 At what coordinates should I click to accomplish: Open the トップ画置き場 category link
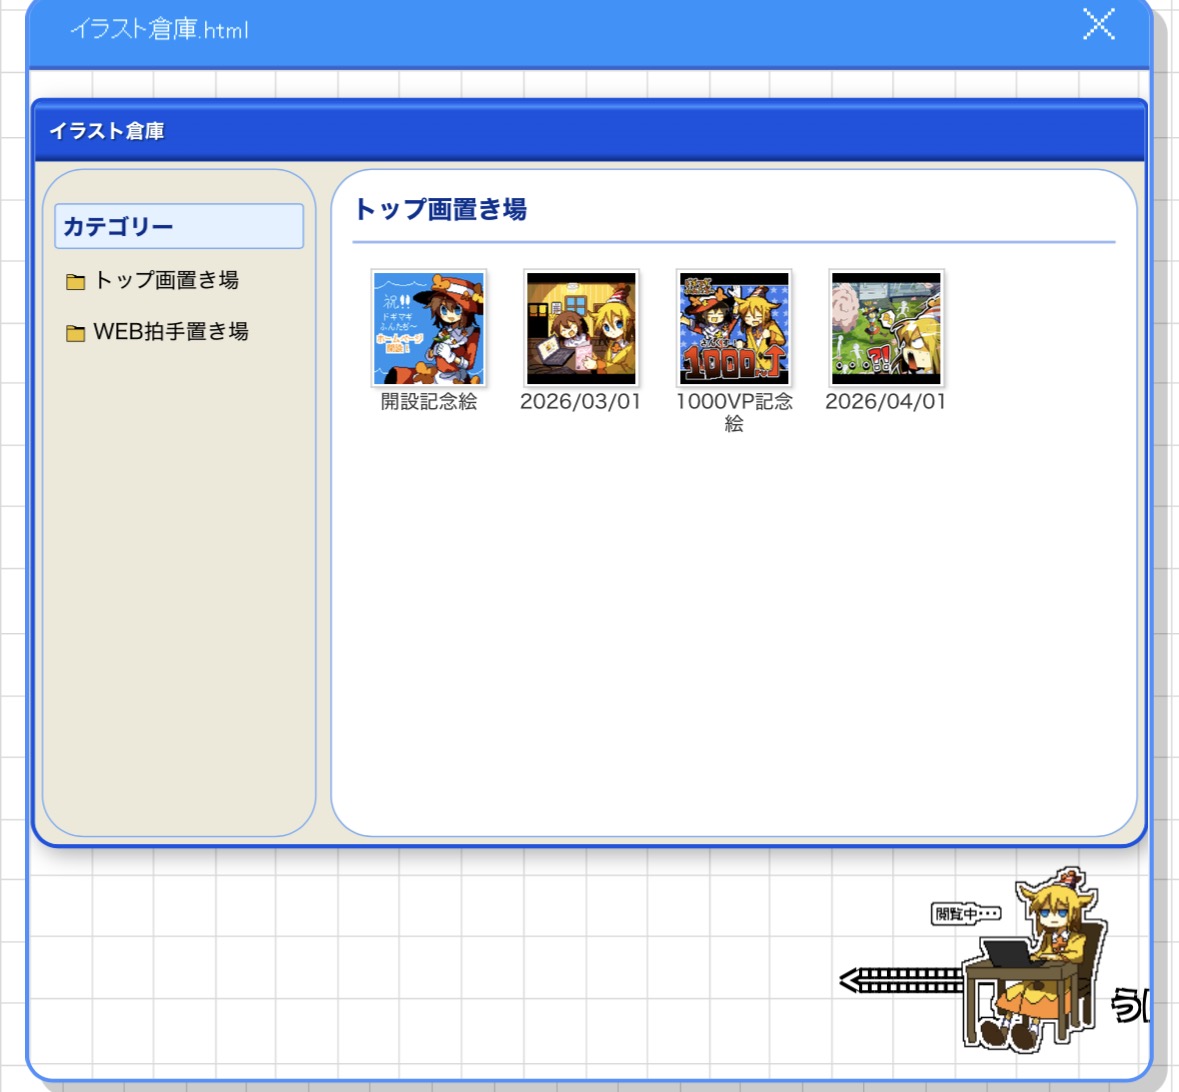(166, 280)
